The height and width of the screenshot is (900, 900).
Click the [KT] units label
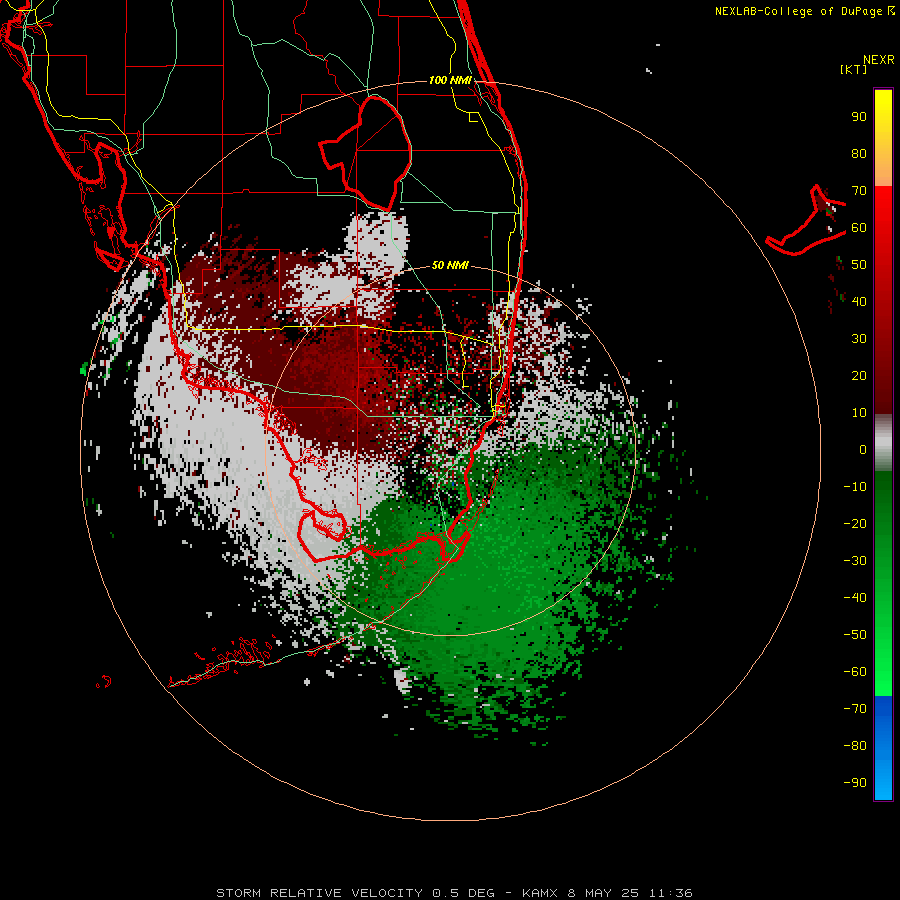853,69
